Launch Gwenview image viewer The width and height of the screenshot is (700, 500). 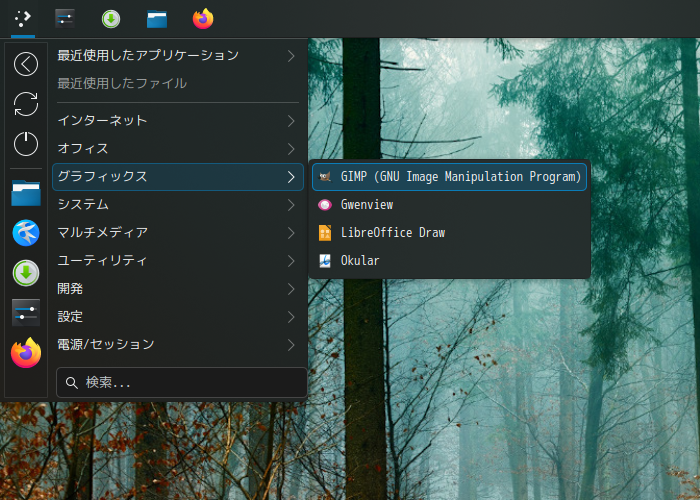coord(449,205)
